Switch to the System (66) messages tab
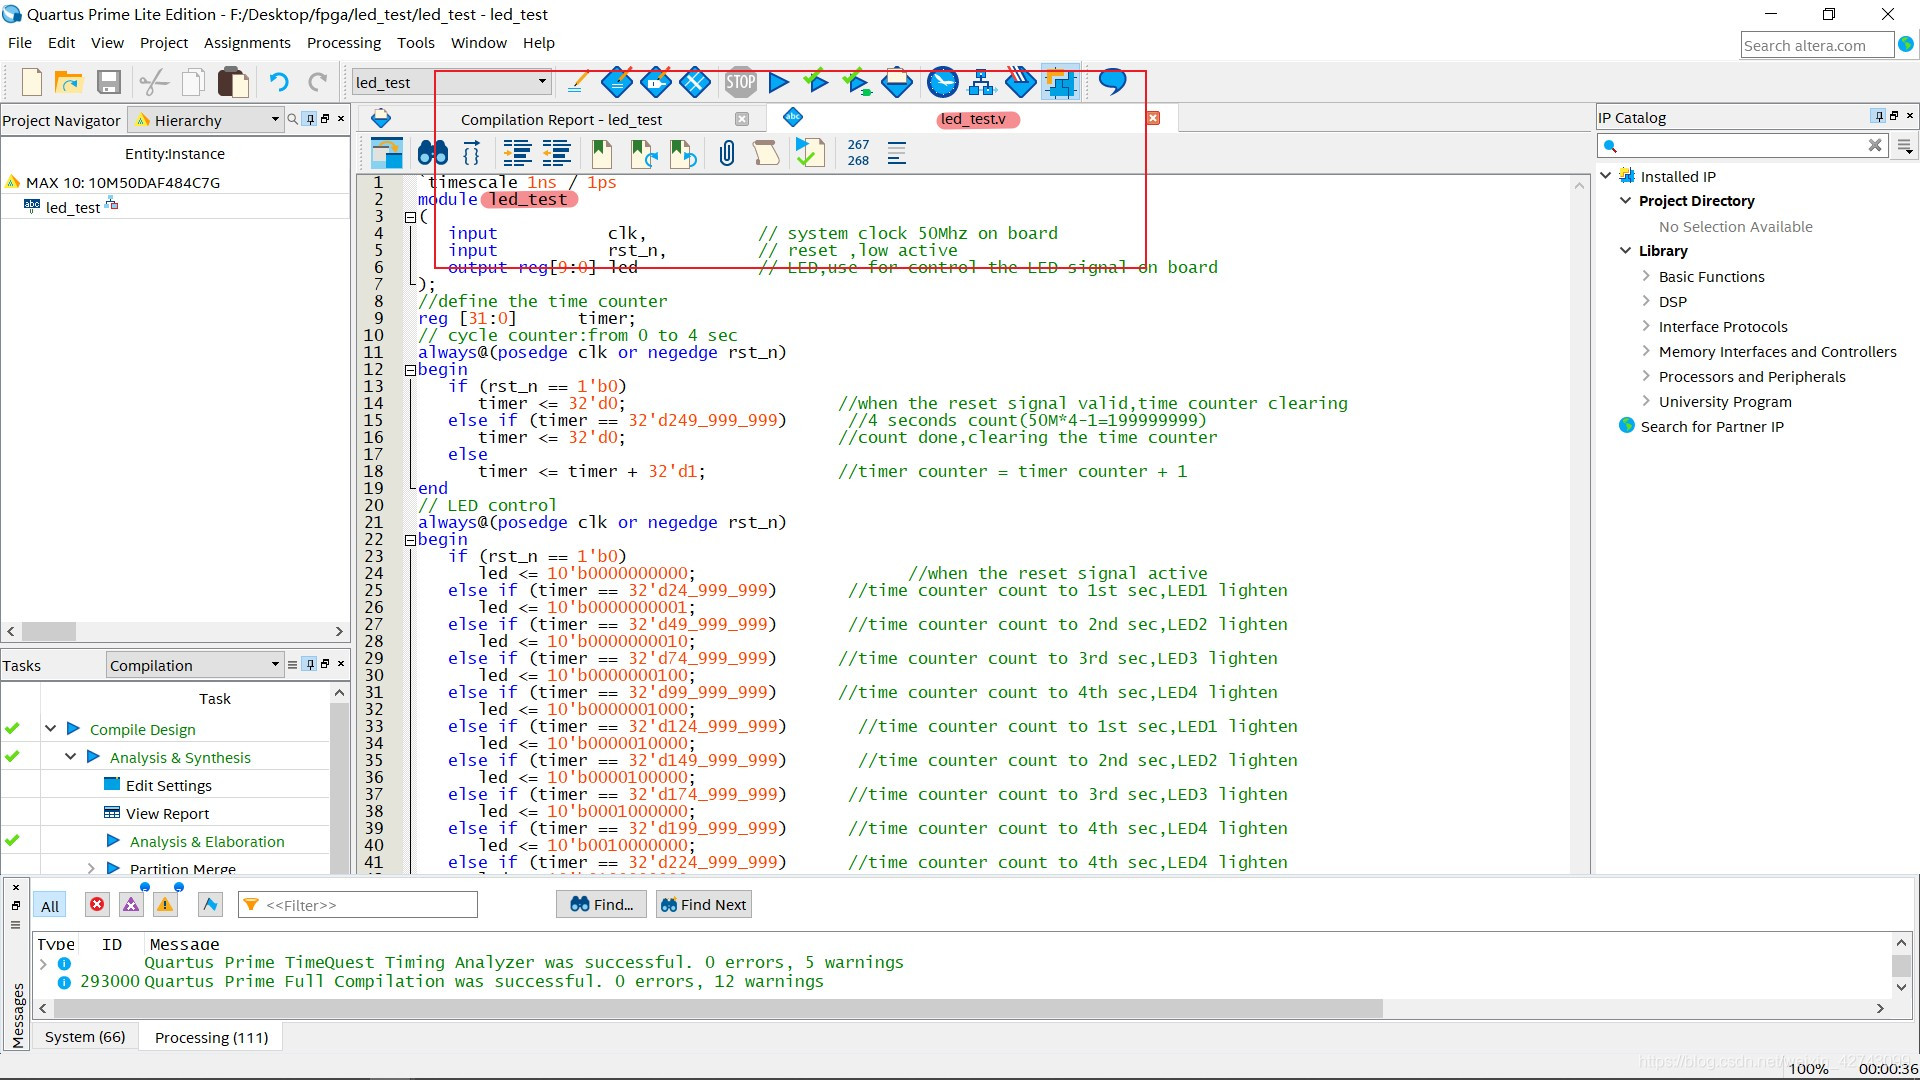 [x=85, y=1037]
